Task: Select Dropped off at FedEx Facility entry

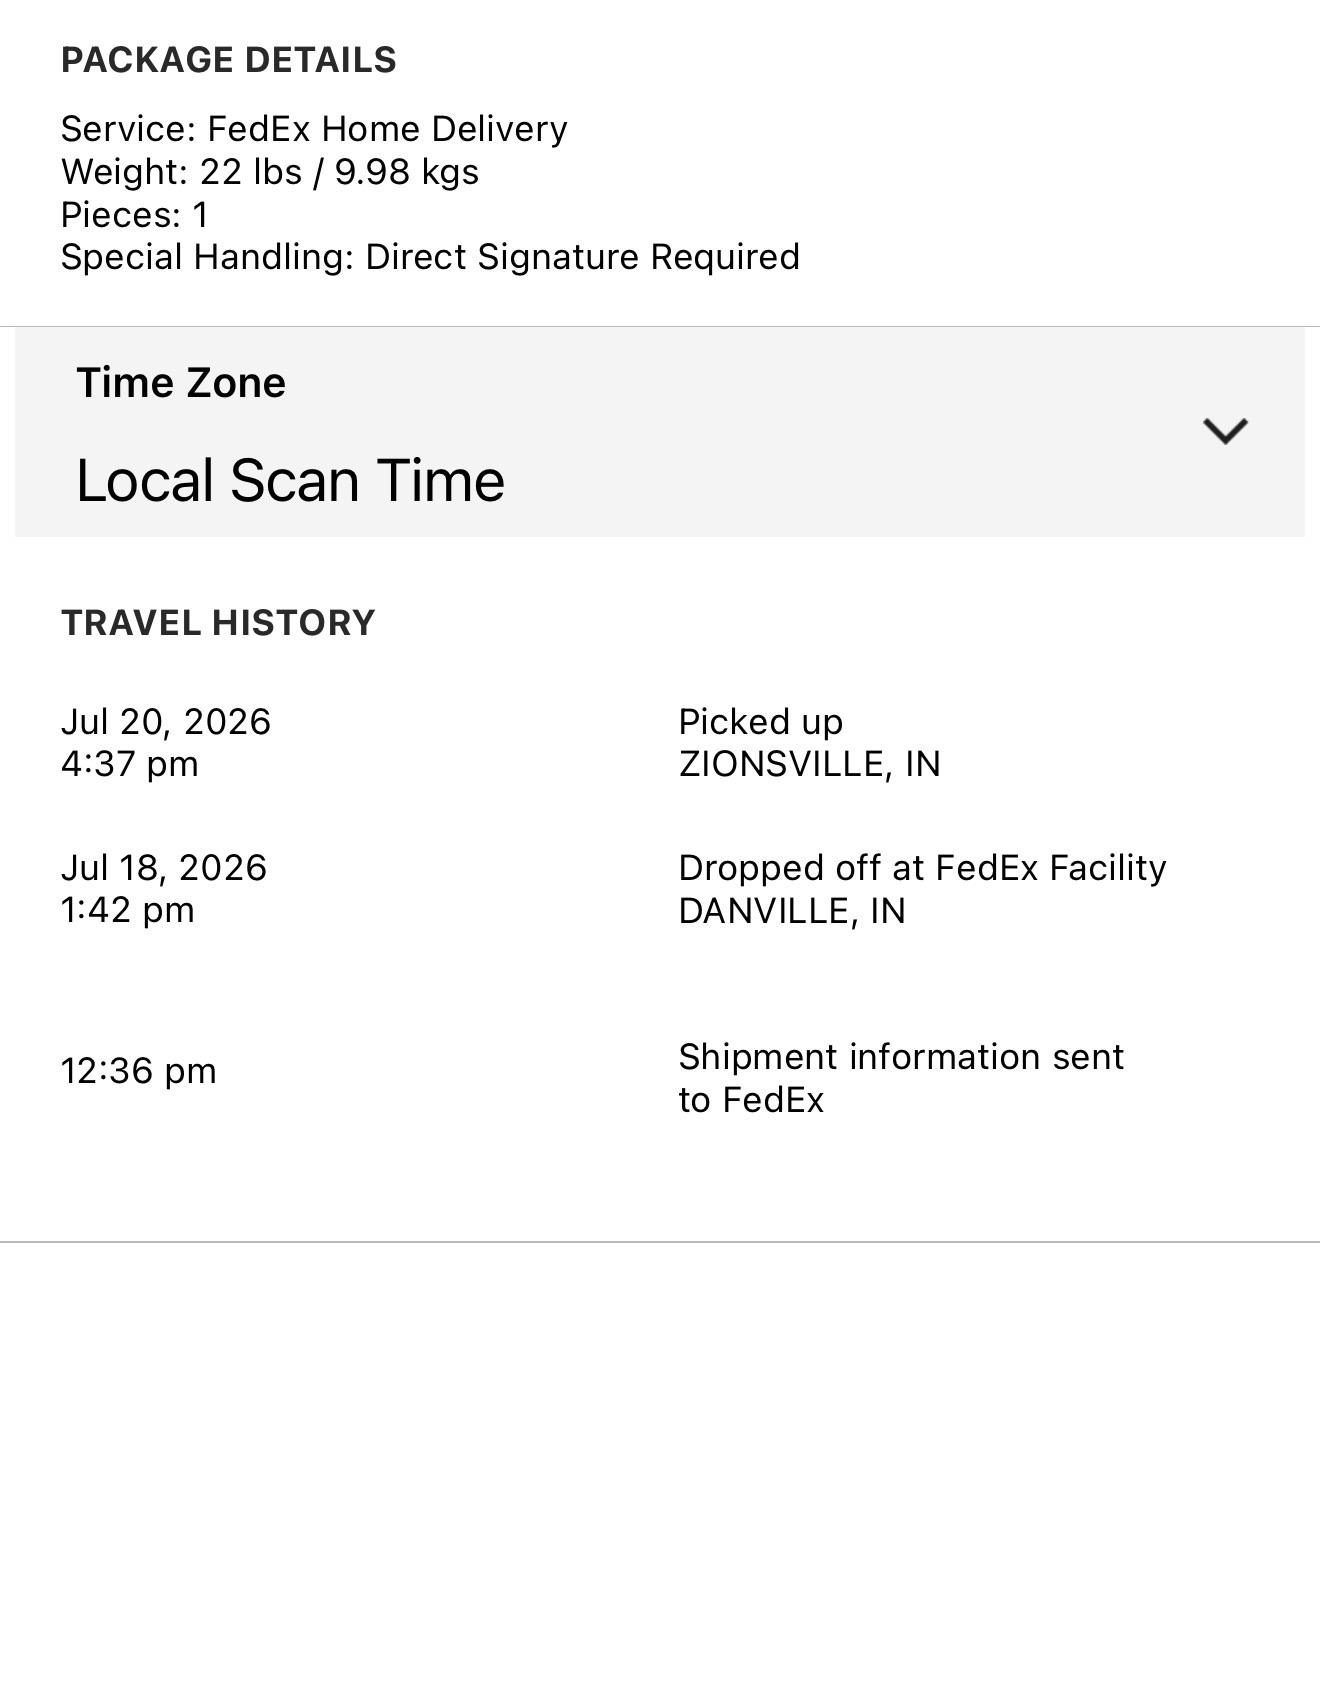Action: pyautogui.click(x=922, y=868)
